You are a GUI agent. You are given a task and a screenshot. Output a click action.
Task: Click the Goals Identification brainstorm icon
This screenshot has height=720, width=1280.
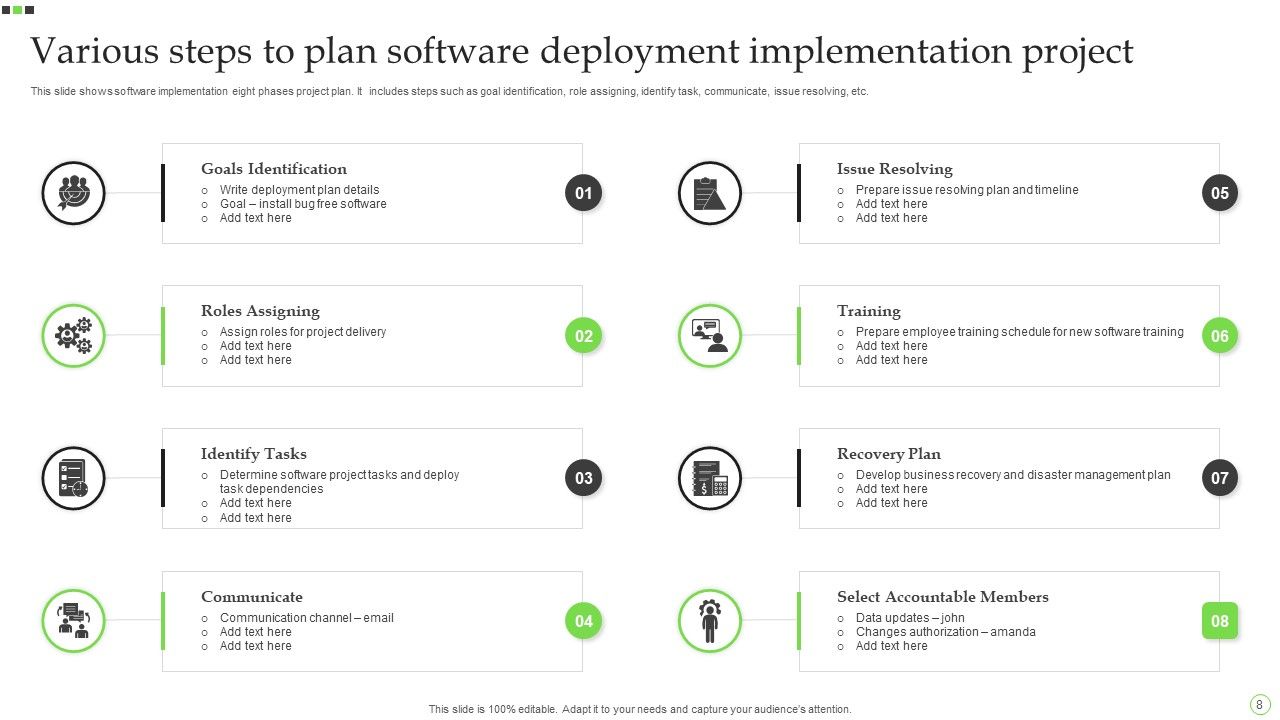[73, 193]
